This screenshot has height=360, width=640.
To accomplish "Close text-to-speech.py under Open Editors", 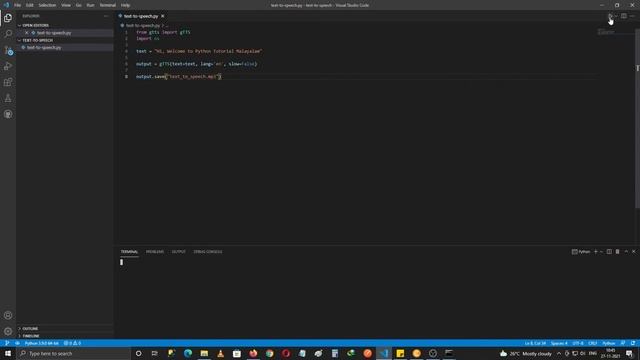I will tap(27, 33).
